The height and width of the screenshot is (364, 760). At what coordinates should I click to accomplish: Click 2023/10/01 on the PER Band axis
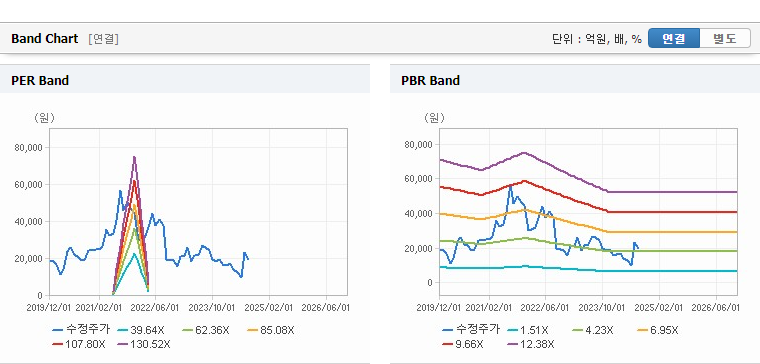point(213,308)
